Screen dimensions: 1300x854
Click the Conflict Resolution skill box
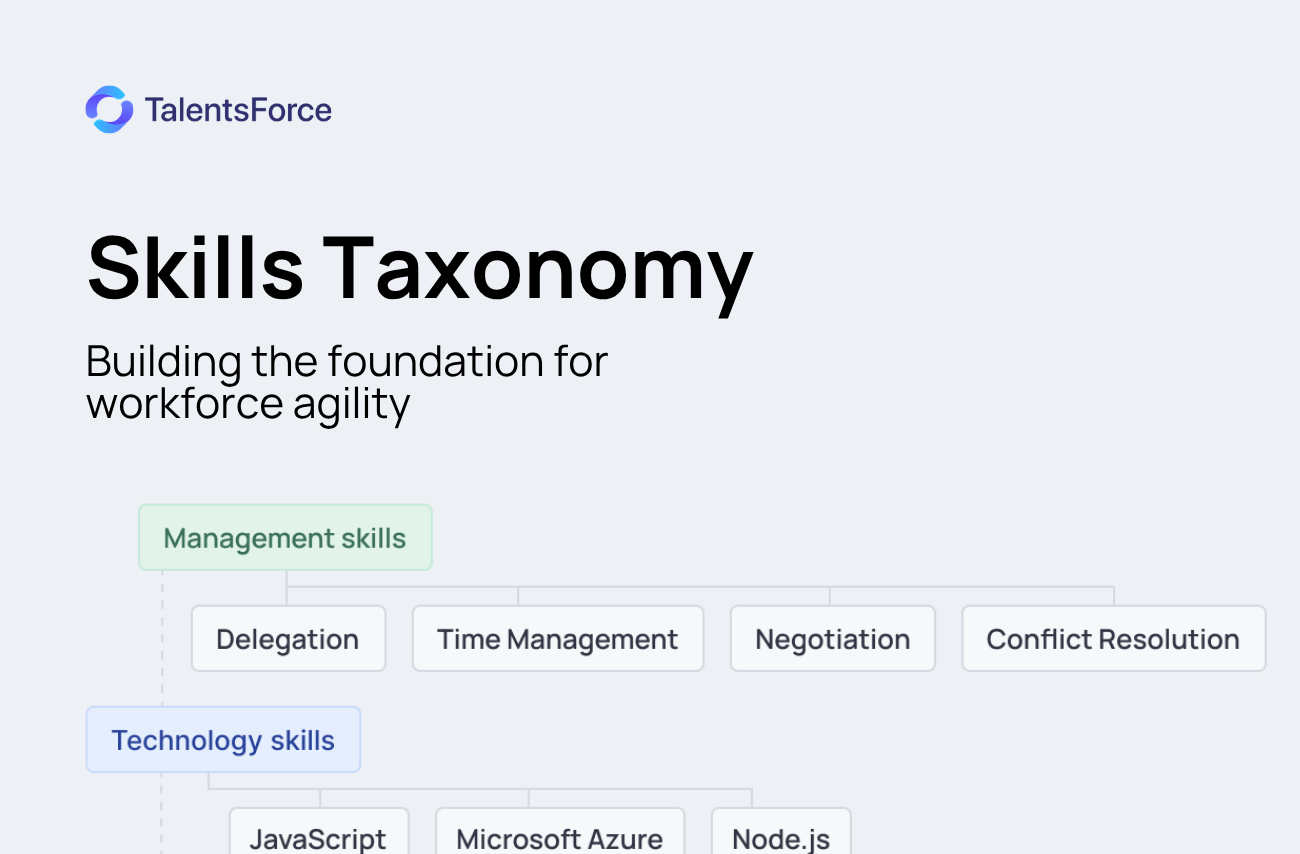[1113, 639]
